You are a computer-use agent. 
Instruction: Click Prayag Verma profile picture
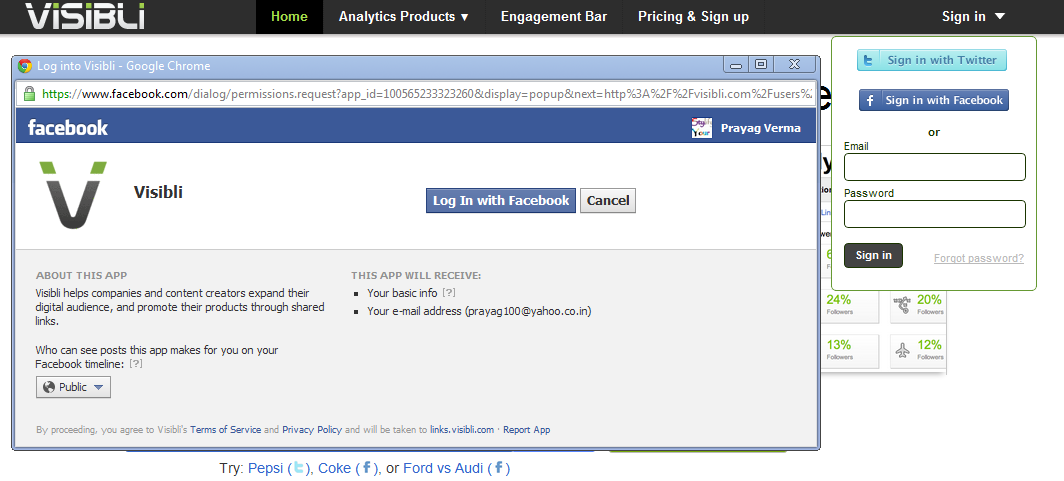[702, 128]
